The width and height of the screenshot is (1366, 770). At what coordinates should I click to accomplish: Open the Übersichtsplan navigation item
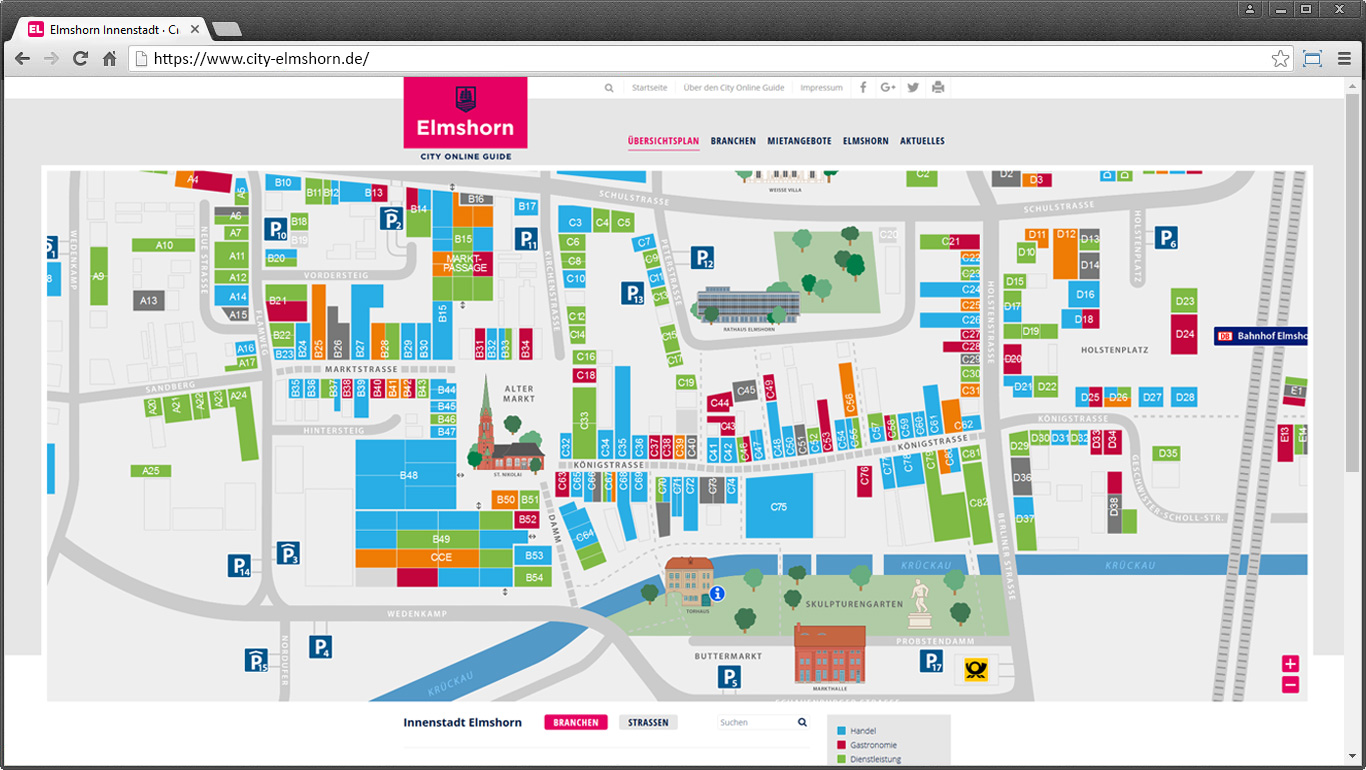[663, 141]
